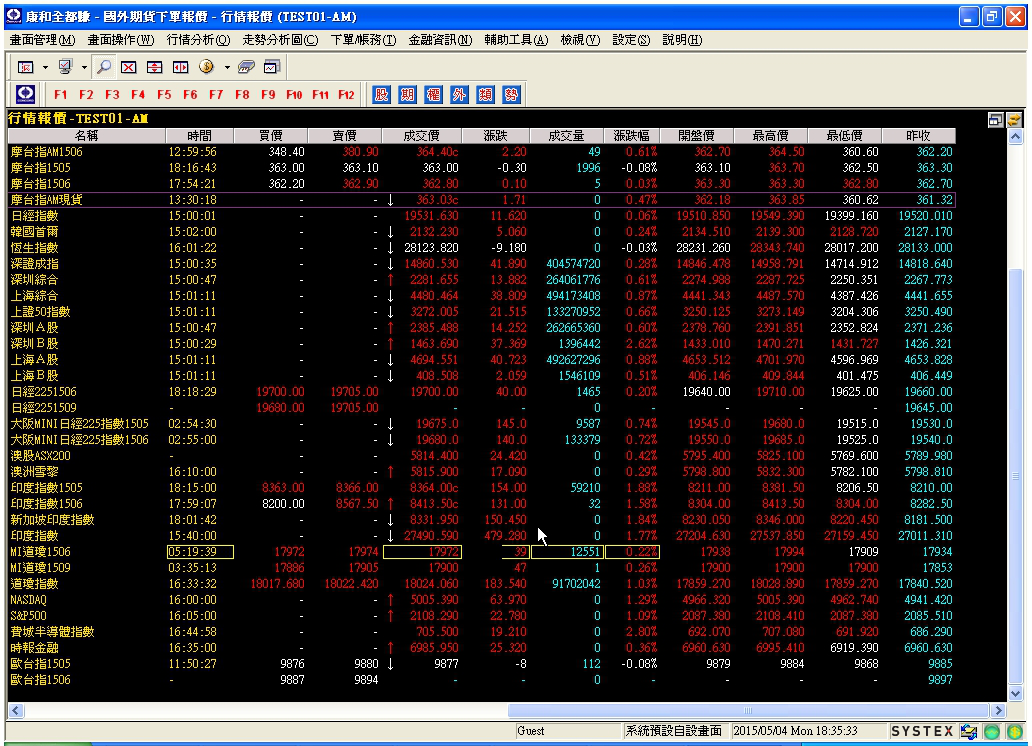1032x746 pixels.
Task: Select the F3 shortcut button
Action: coord(113,95)
